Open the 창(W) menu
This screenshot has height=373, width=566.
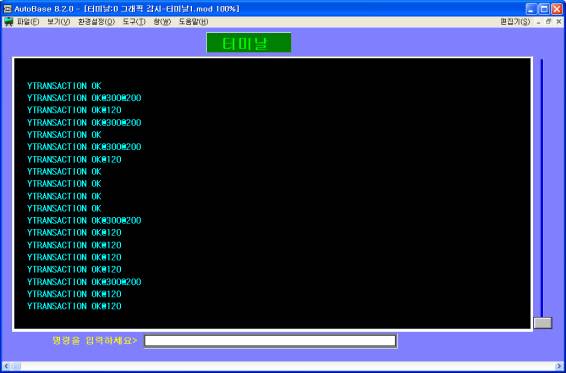[162, 22]
